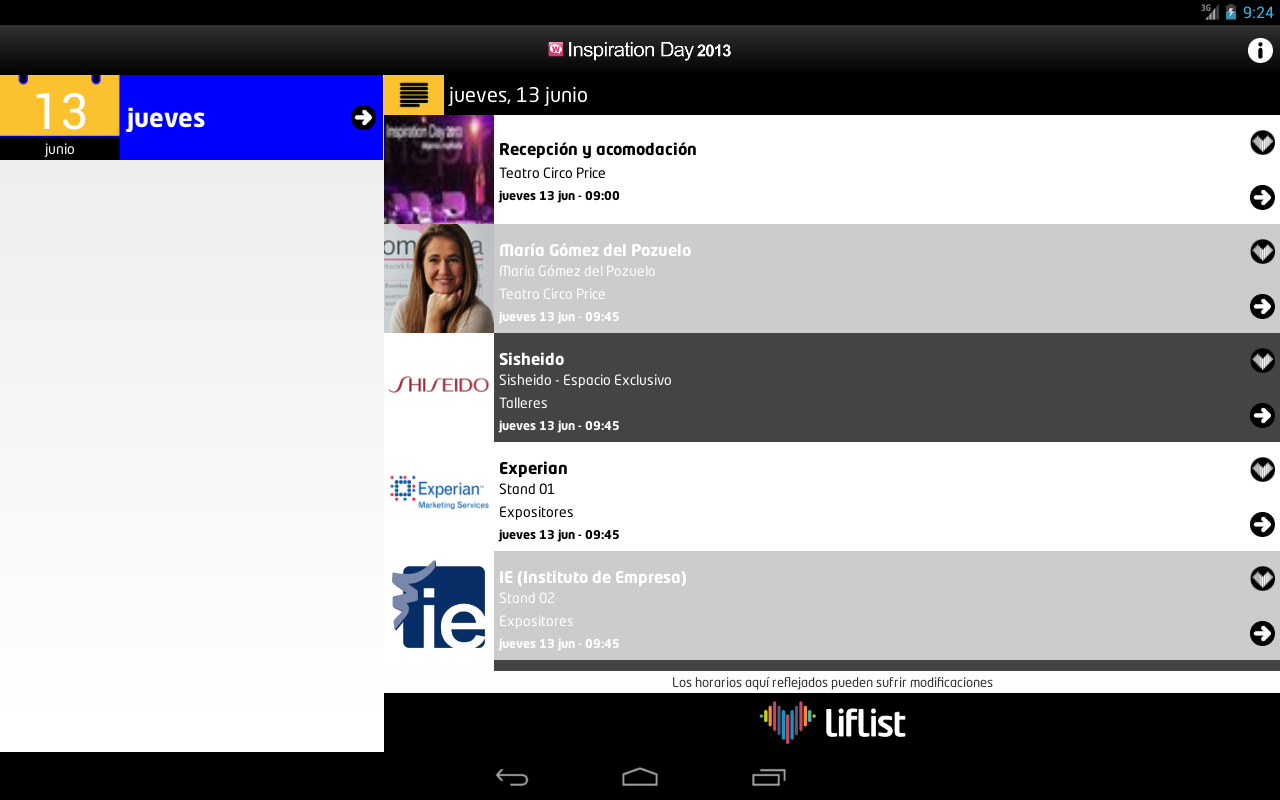Viewport: 1280px width, 800px height.
Task: Tap the liflist logo in footer
Action: (x=832, y=722)
